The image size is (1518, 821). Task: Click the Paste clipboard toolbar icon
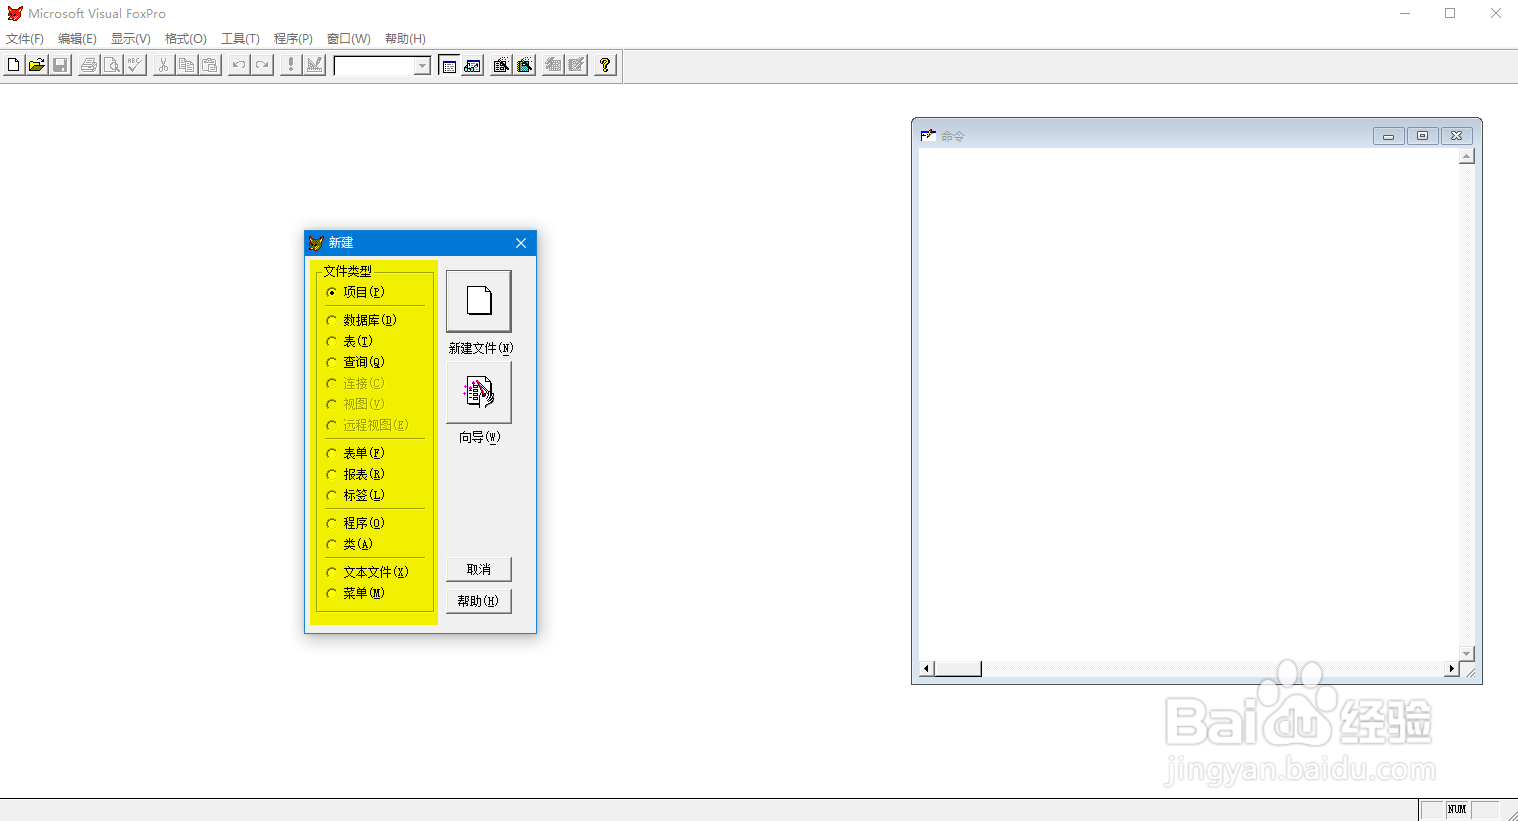click(210, 65)
